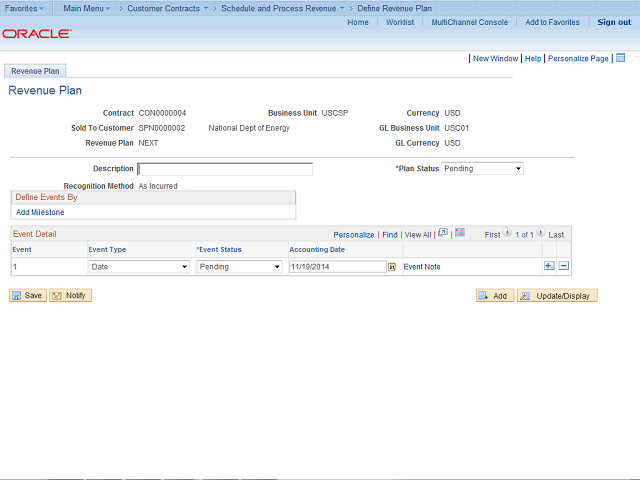The image size is (640, 480).
Task: Open the Event Status dropdown
Action: 239,267
